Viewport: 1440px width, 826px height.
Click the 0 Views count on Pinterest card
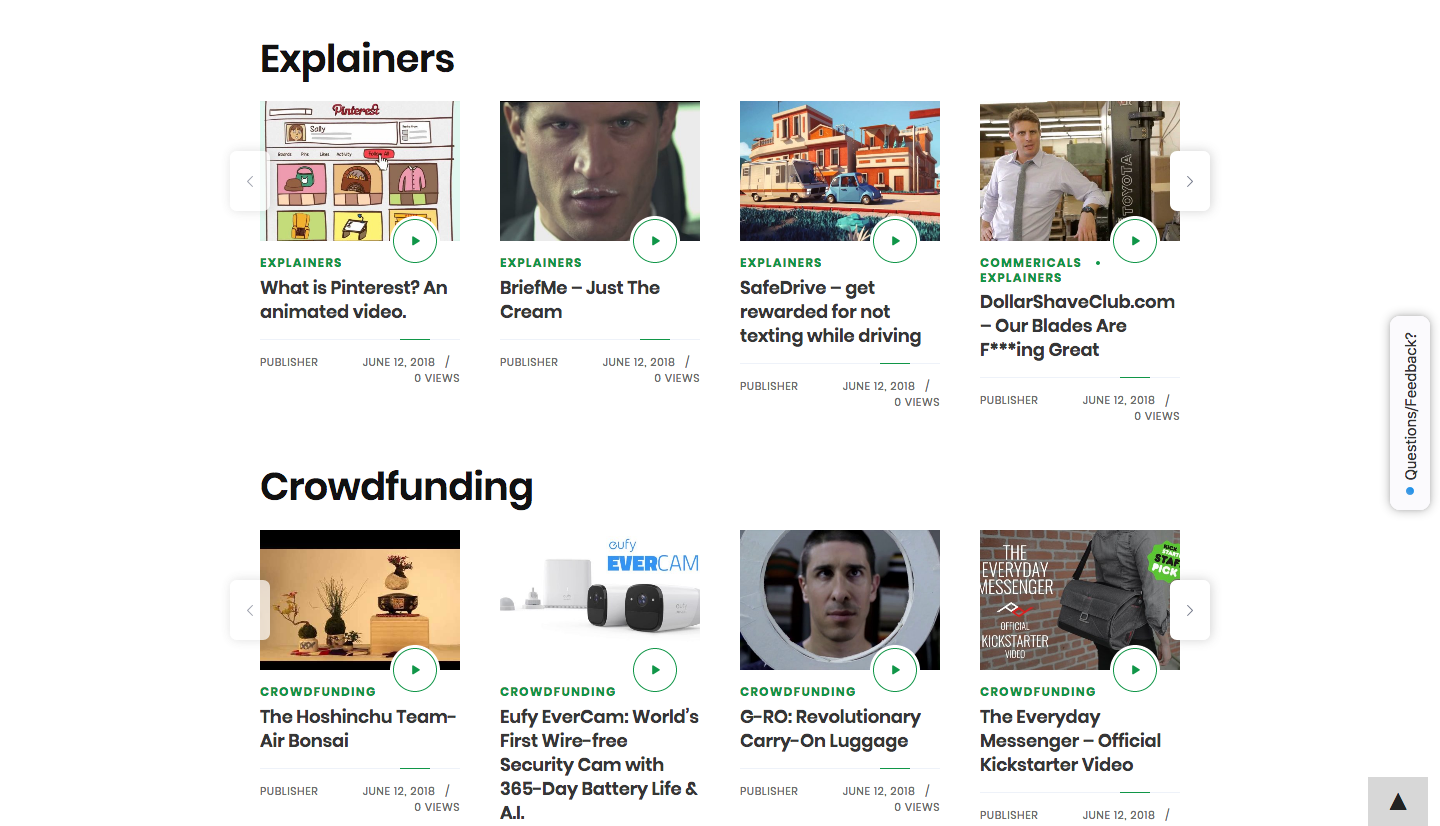pos(437,378)
